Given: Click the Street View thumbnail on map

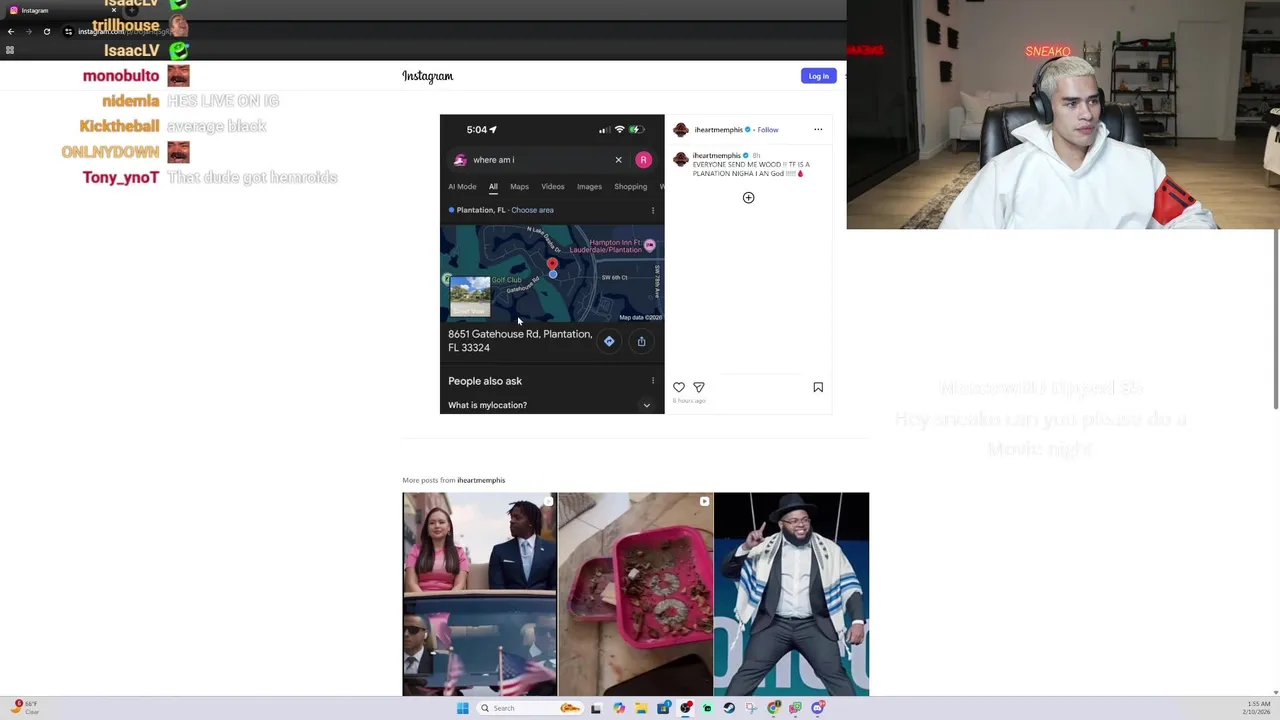Looking at the screenshot, I should tap(470, 296).
